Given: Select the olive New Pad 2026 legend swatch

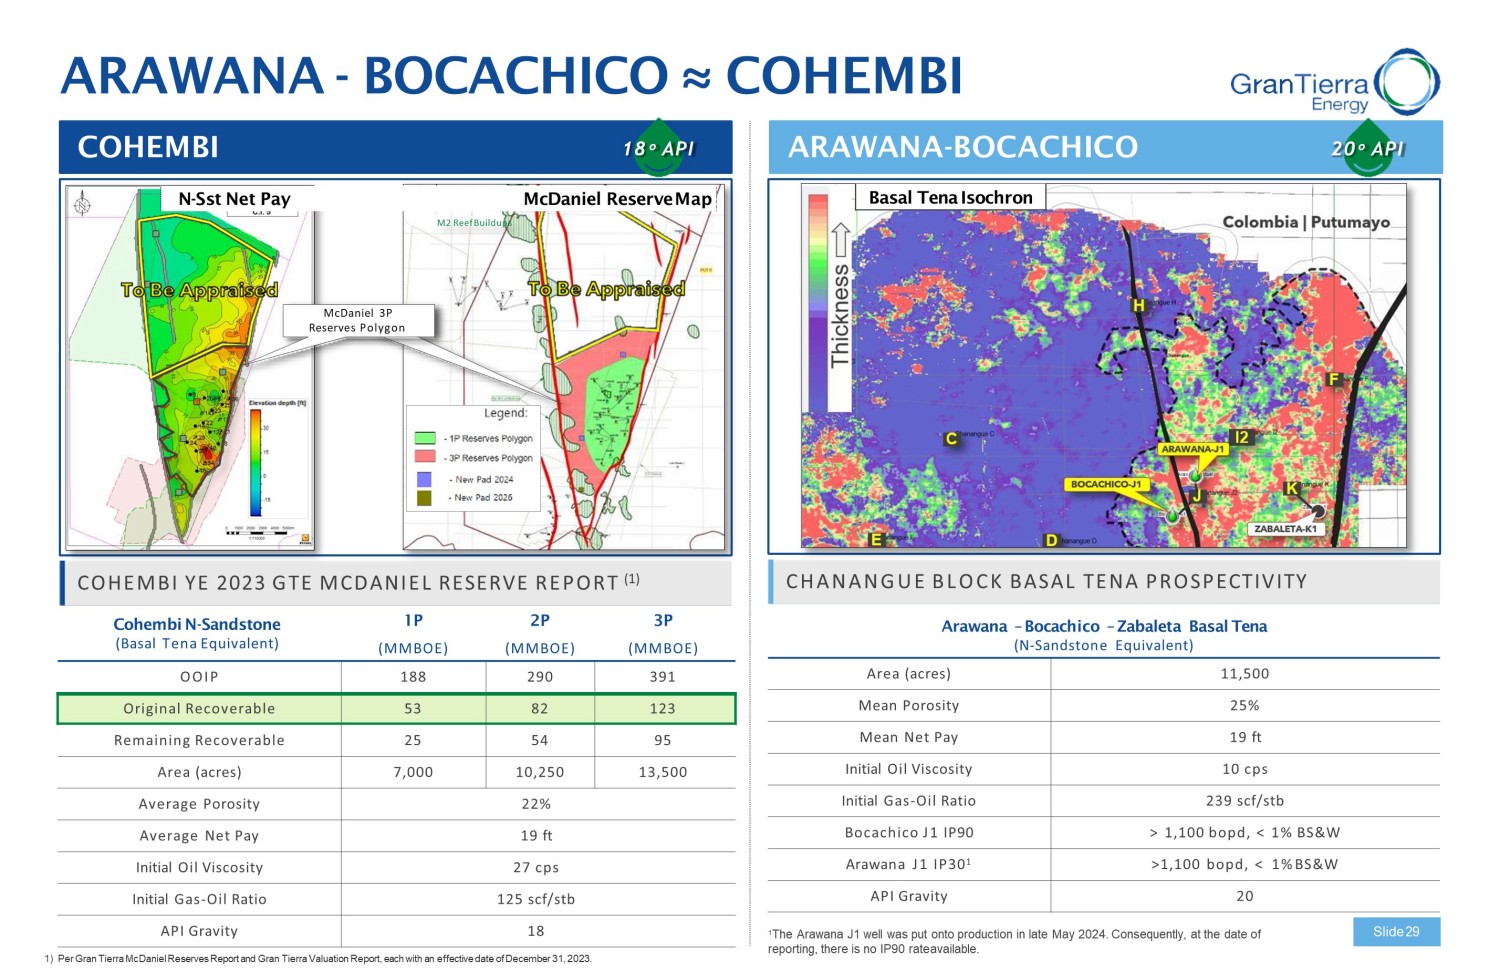Looking at the screenshot, I should pyautogui.click(x=424, y=497).
